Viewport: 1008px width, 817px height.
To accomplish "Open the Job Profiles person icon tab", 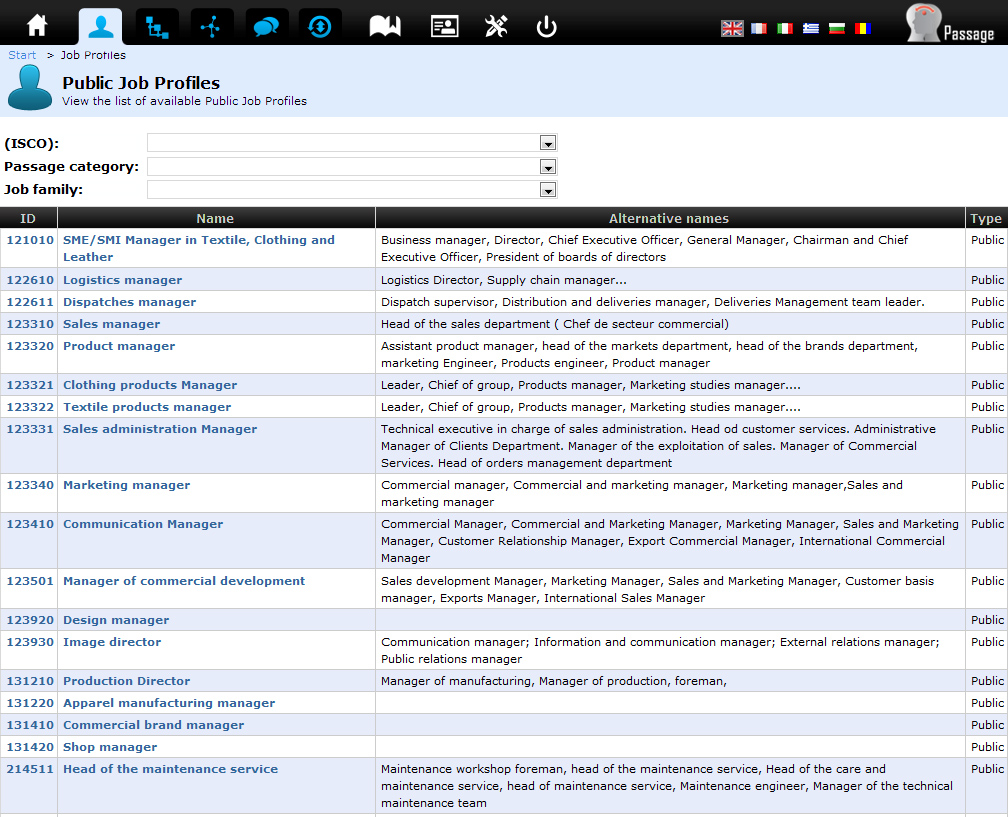I will [x=100, y=26].
